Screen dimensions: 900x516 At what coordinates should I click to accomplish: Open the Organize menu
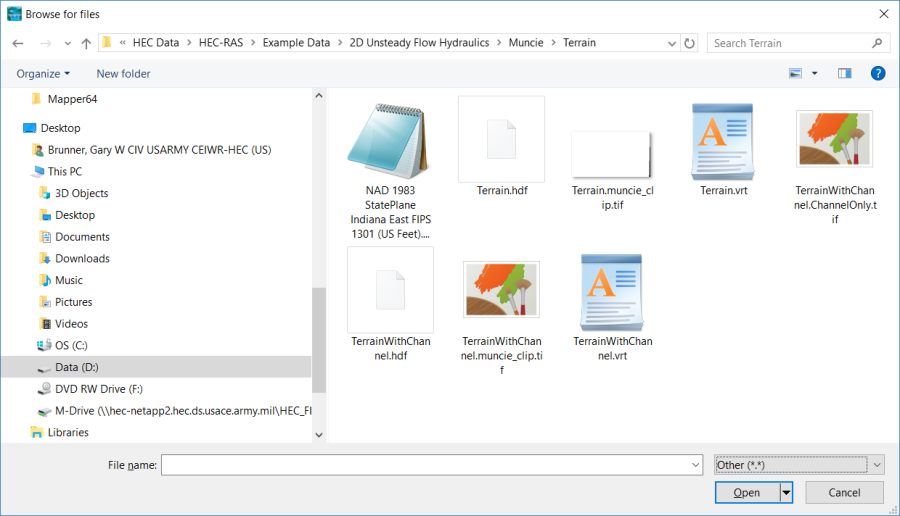pos(43,73)
